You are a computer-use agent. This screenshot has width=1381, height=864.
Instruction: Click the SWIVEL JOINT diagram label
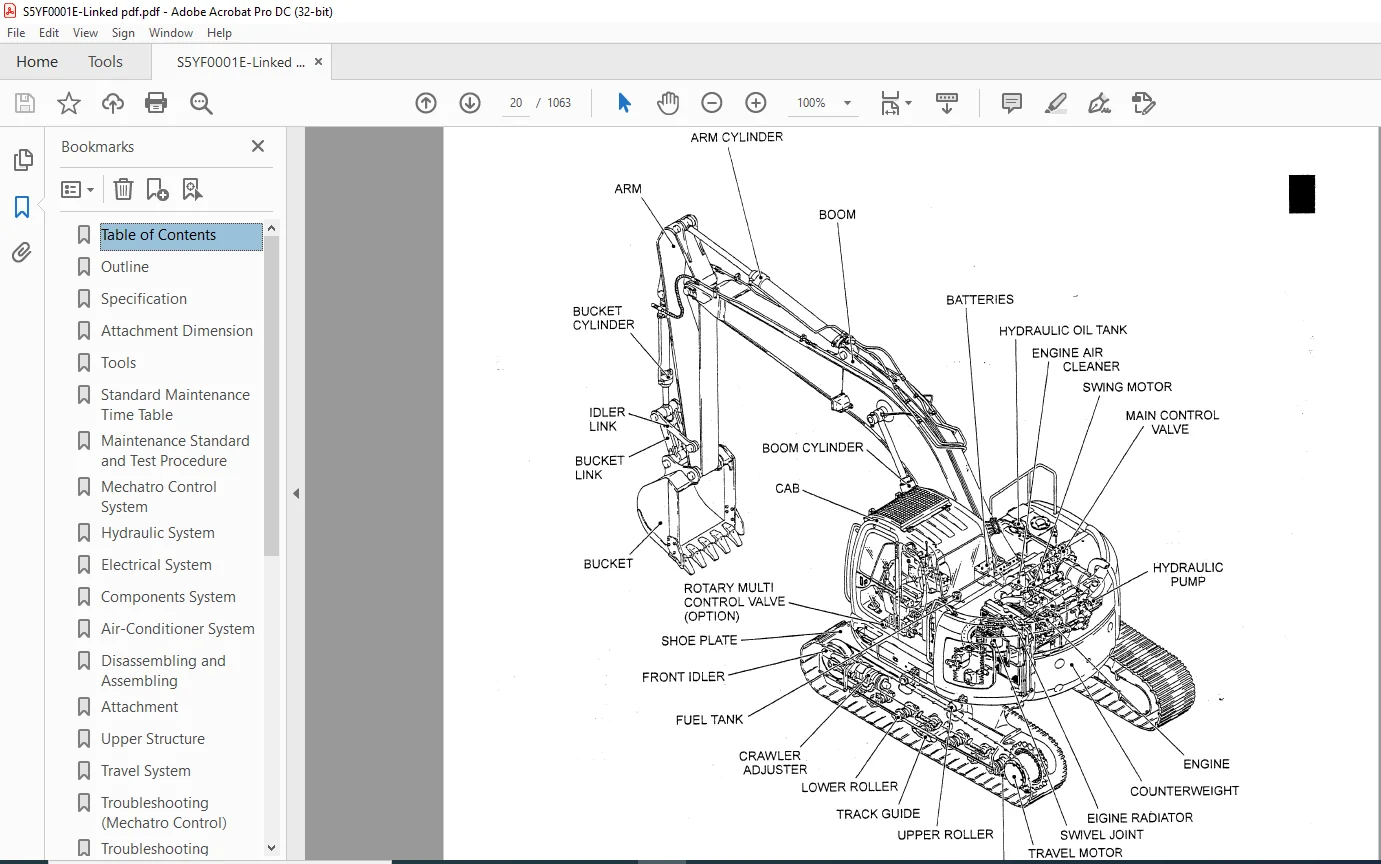coord(1102,835)
